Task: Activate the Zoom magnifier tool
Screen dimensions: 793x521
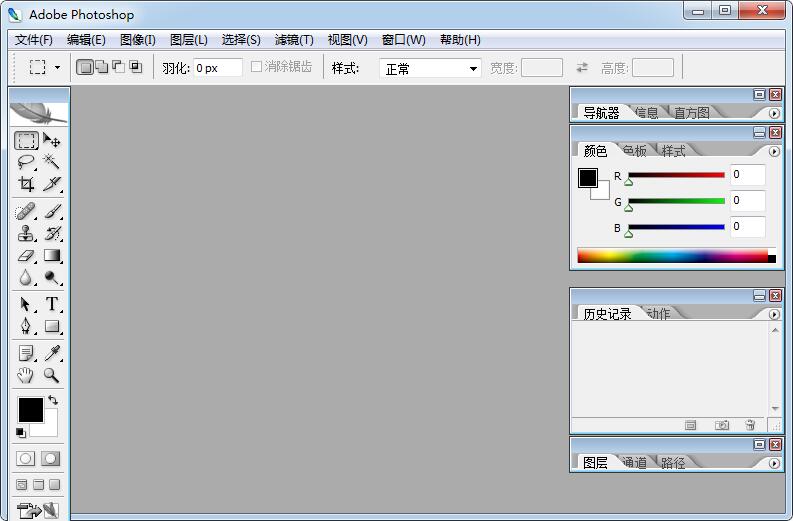Action: click(52, 376)
